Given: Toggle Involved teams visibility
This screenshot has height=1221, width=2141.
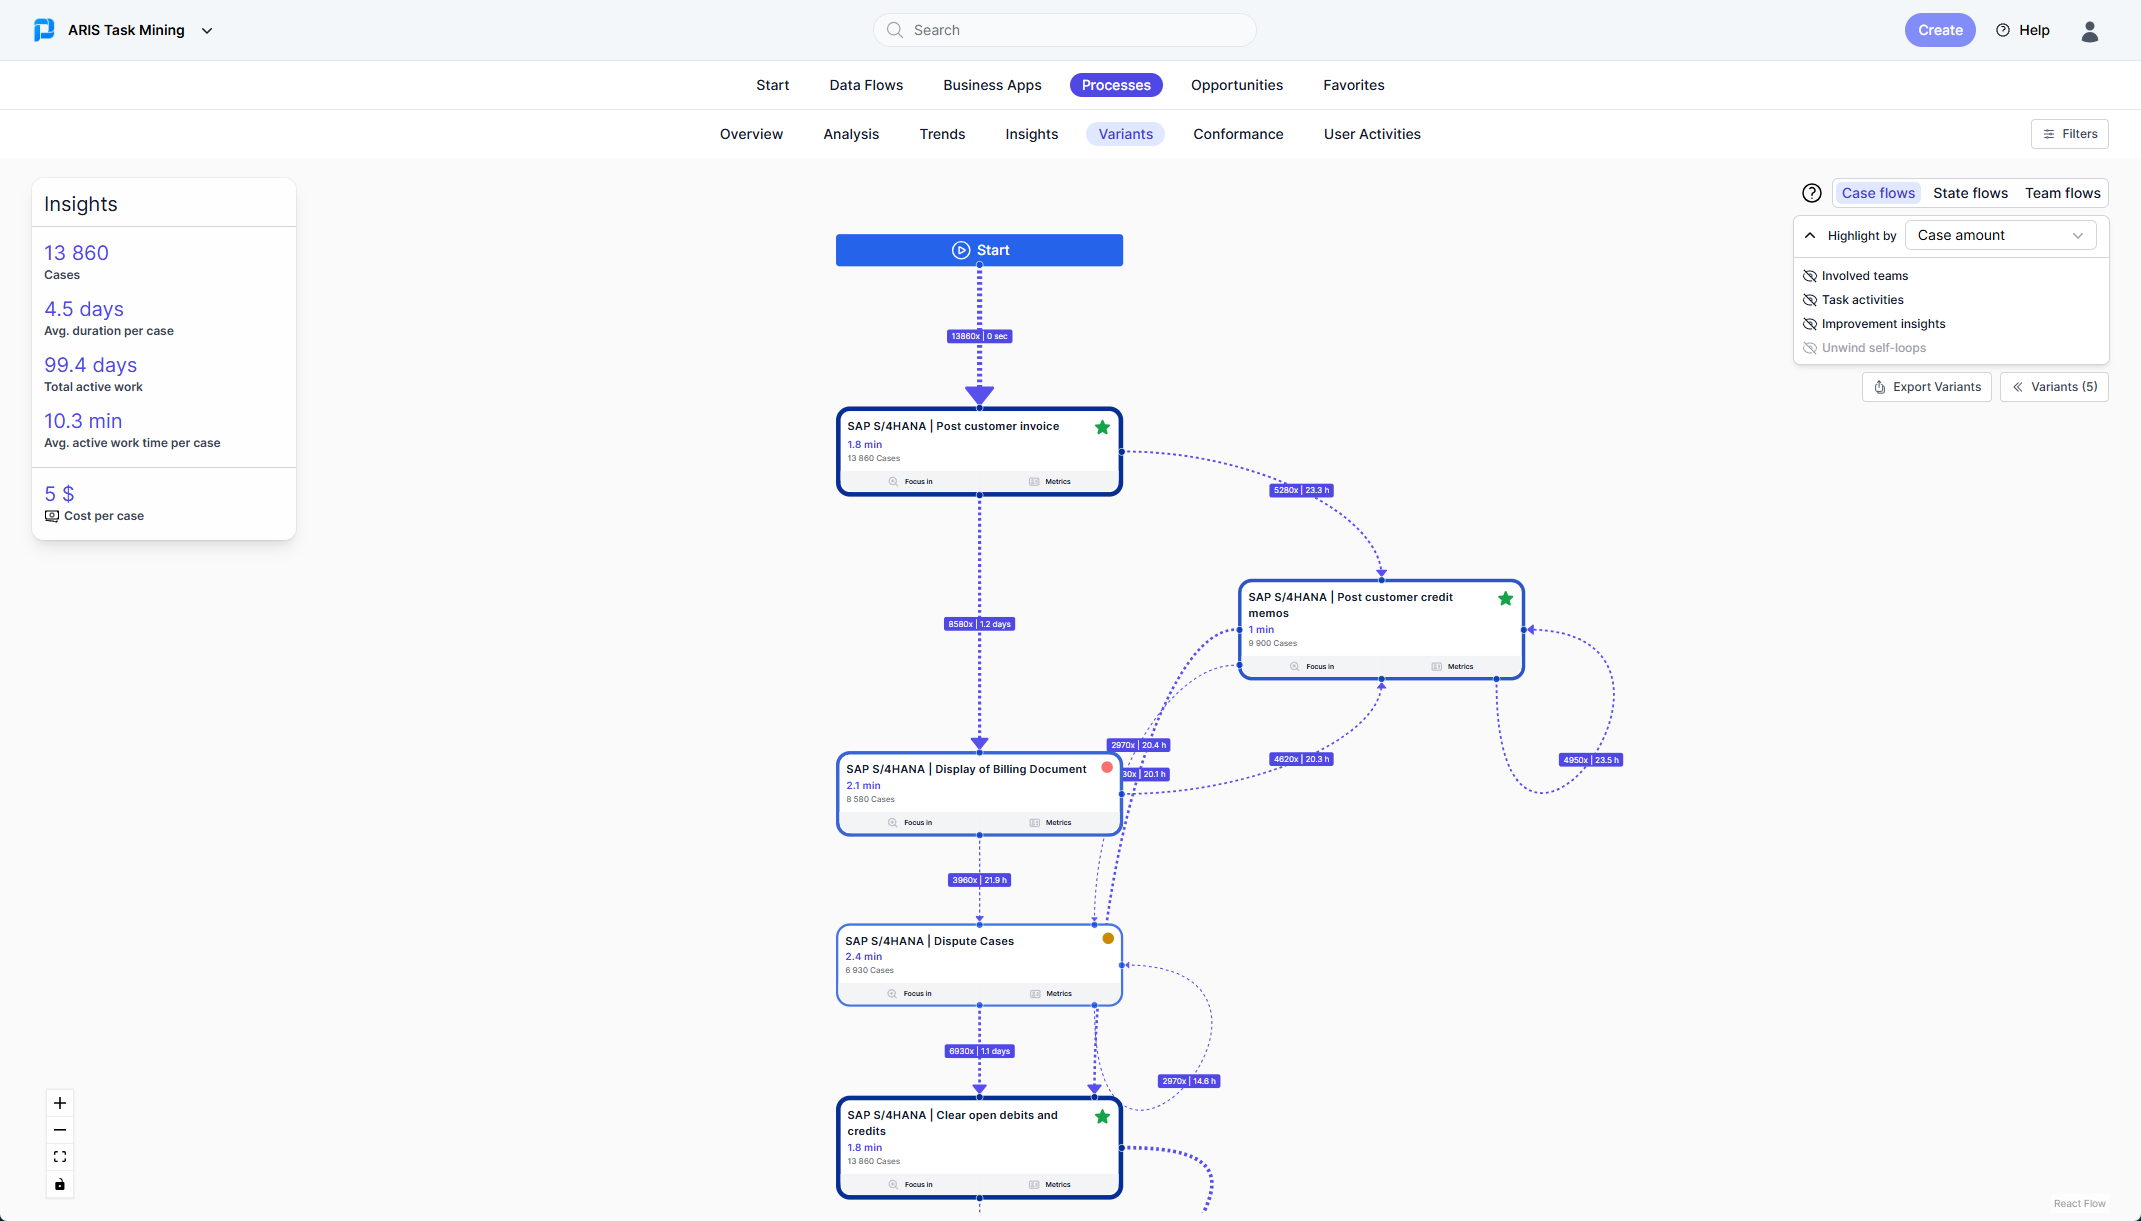Looking at the screenshot, I should coord(1809,276).
